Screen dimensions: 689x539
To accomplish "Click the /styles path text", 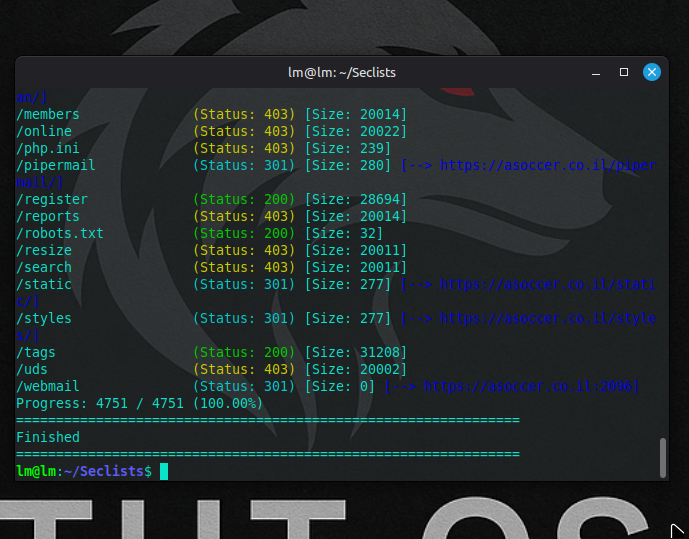I will pyautogui.click(x=44, y=318).
